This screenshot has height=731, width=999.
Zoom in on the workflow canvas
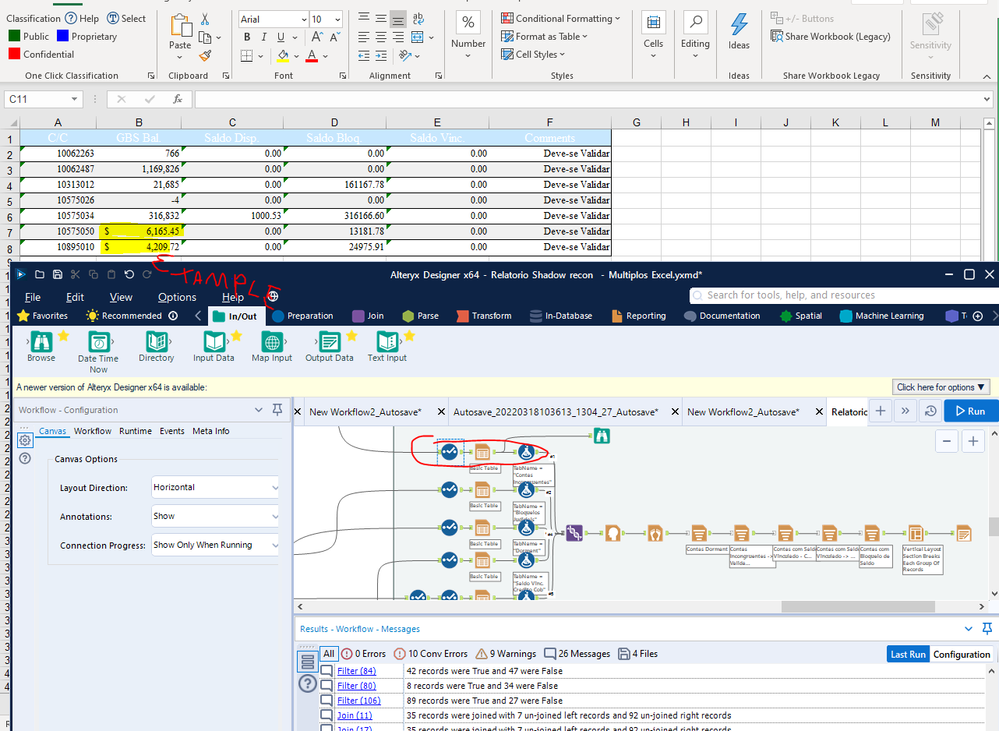pos(973,441)
